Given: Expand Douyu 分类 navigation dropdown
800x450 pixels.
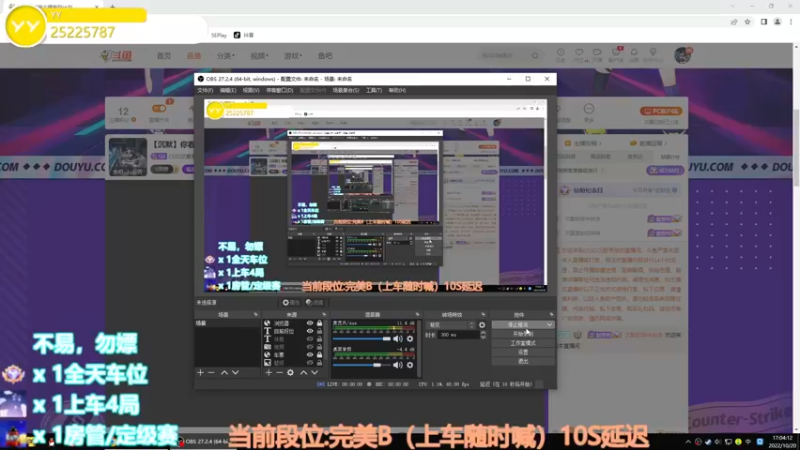Looking at the screenshot, I should pos(226,56).
